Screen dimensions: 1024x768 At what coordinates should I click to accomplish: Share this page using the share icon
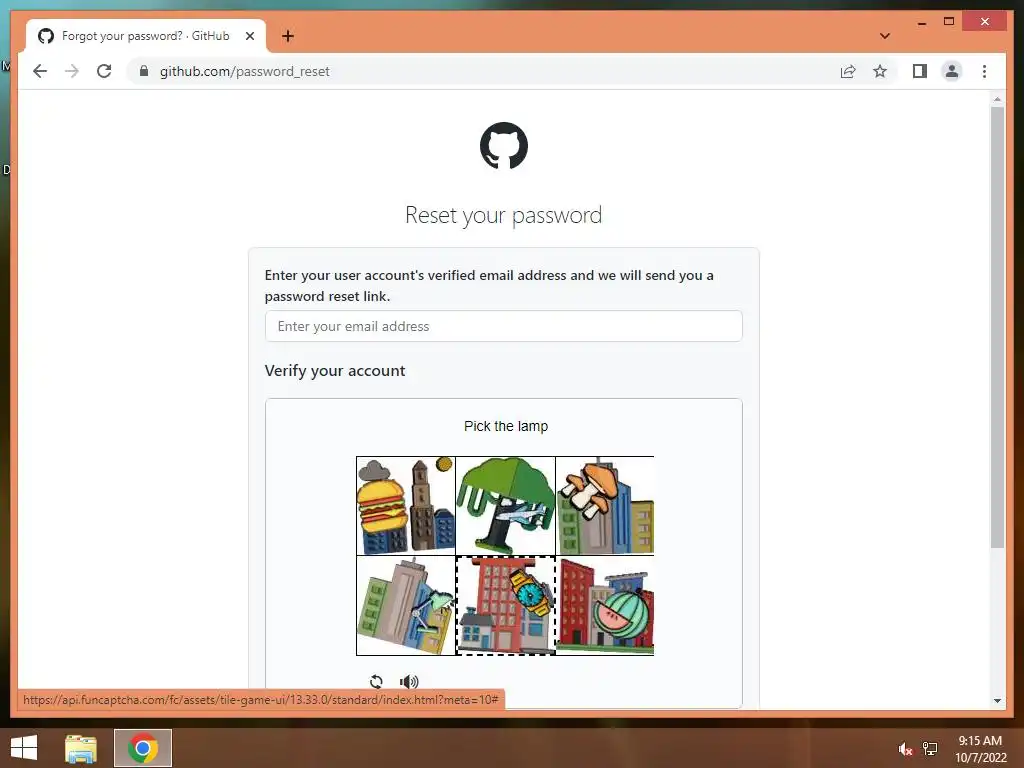848,71
